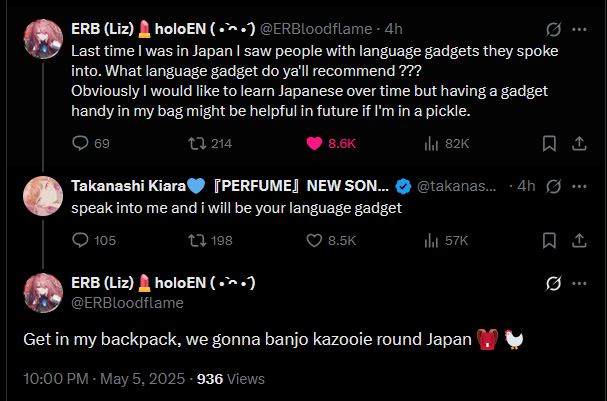Screen dimensions: 607x401
Task: Click Grok icon on Kiara's reply
Action: click(x=550, y=186)
